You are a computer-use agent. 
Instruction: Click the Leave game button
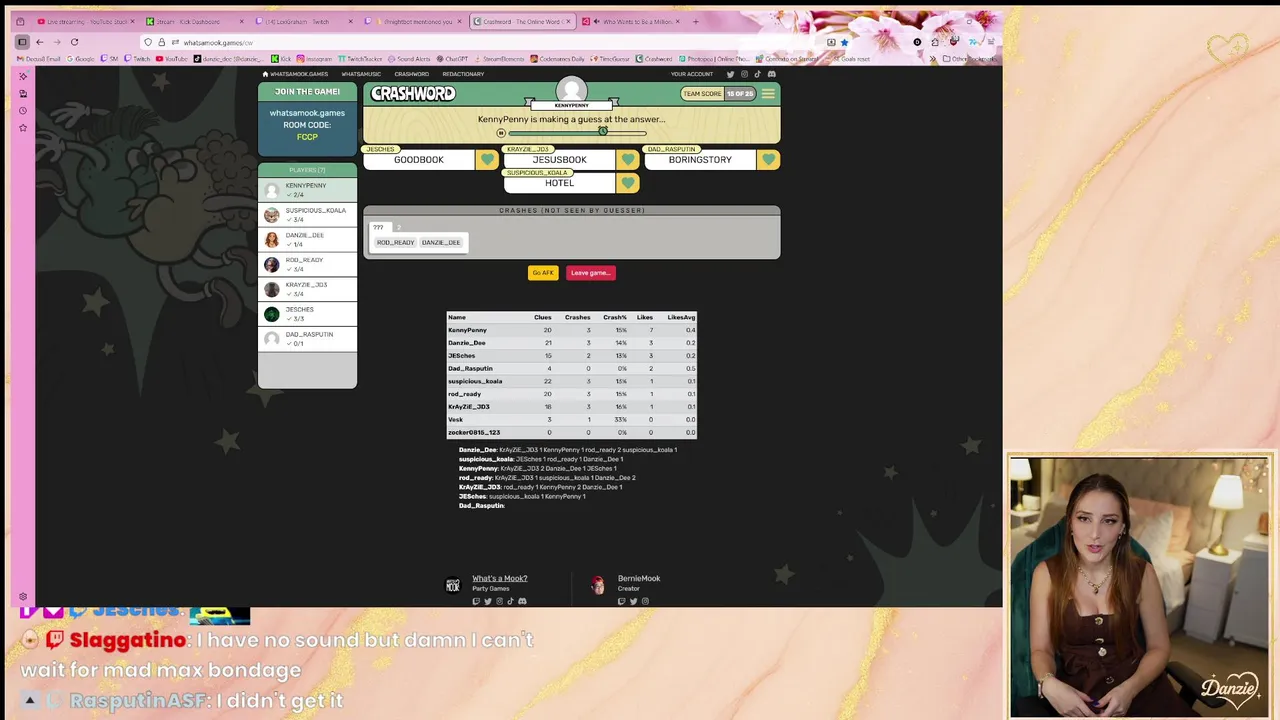pos(590,273)
